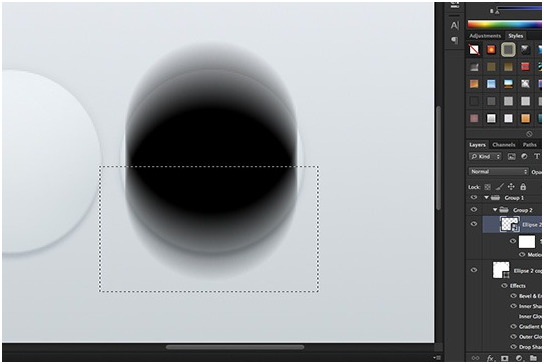Select the Styles tab

pyautogui.click(x=516, y=36)
